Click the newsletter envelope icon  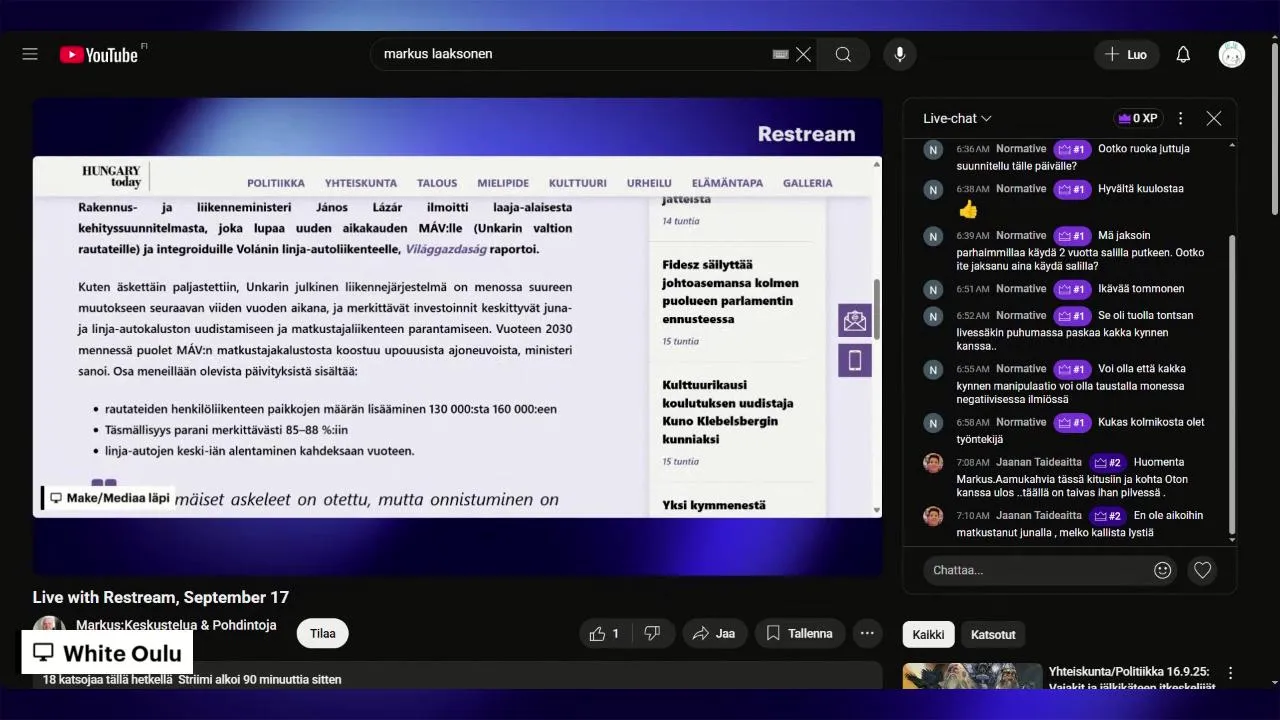[855, 320]
